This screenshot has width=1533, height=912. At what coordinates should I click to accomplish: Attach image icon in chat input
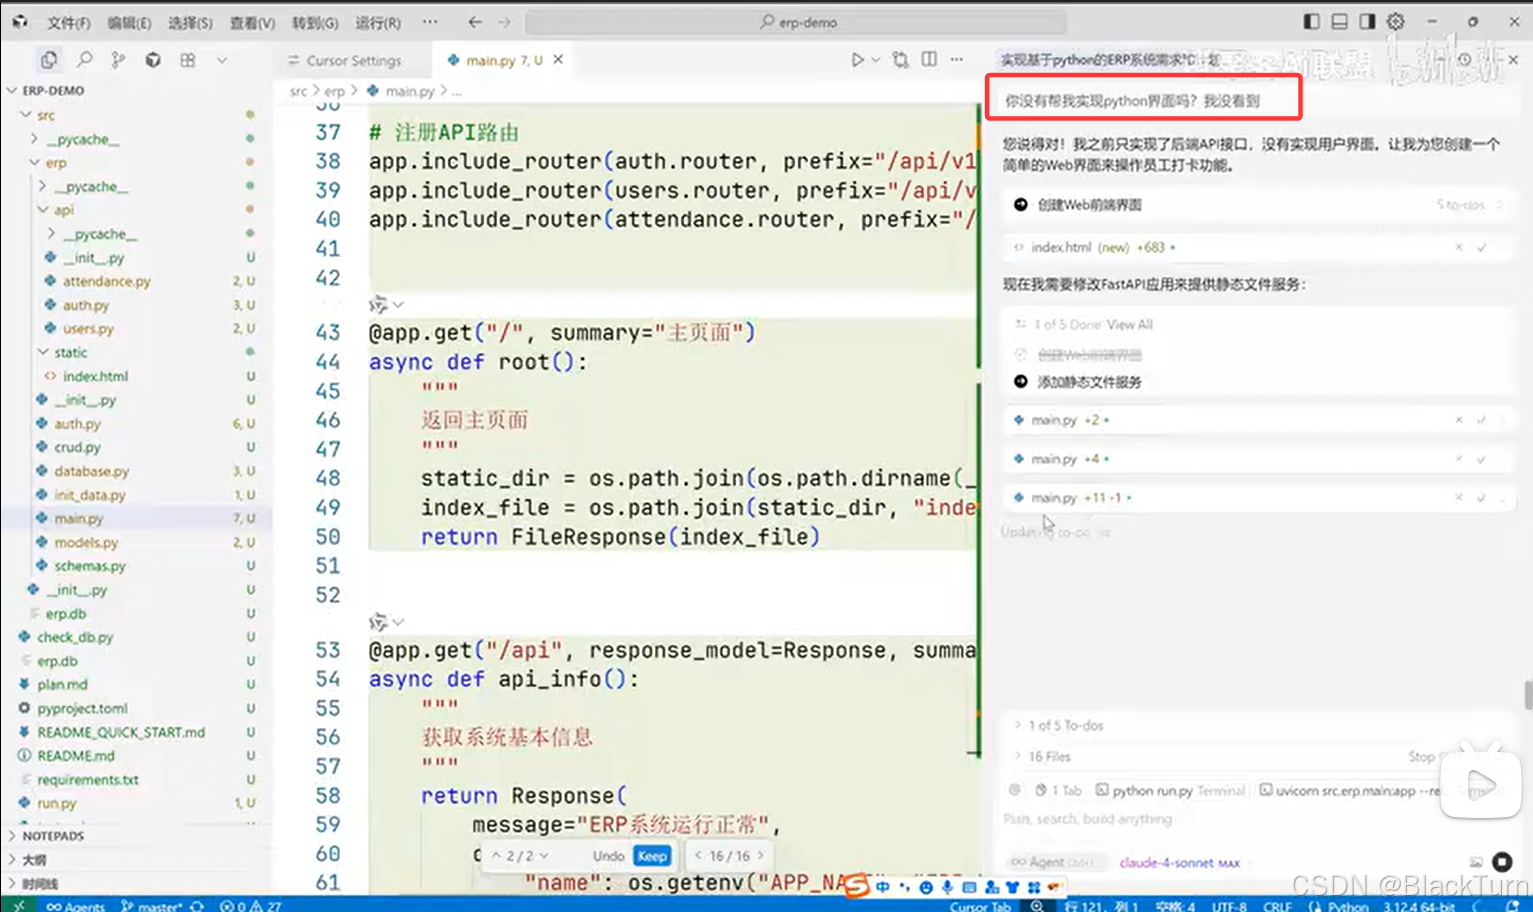[1476, 862]
